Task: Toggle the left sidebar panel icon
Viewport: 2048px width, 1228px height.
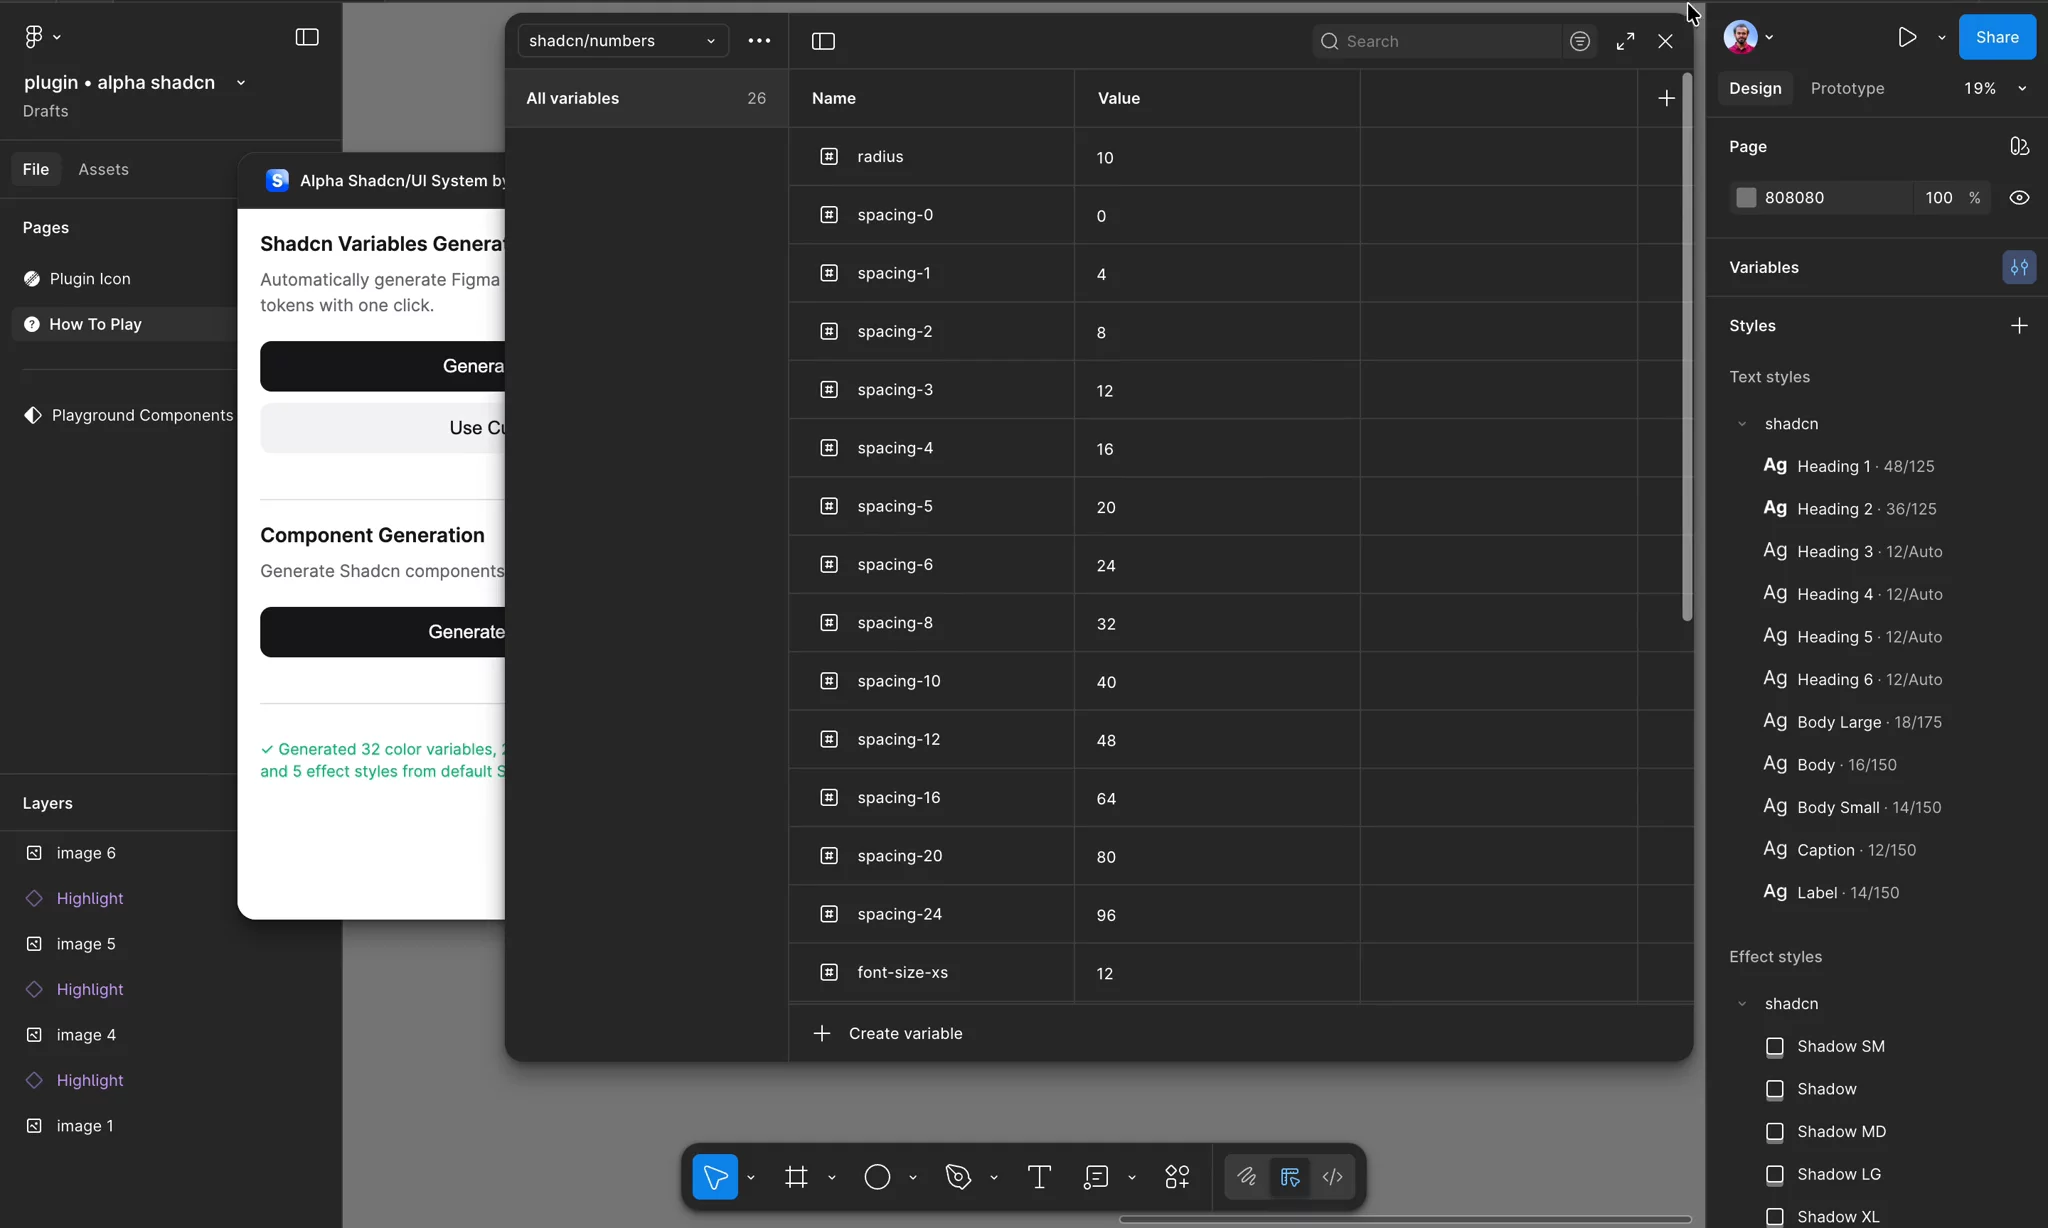Action: click(306, 36)
